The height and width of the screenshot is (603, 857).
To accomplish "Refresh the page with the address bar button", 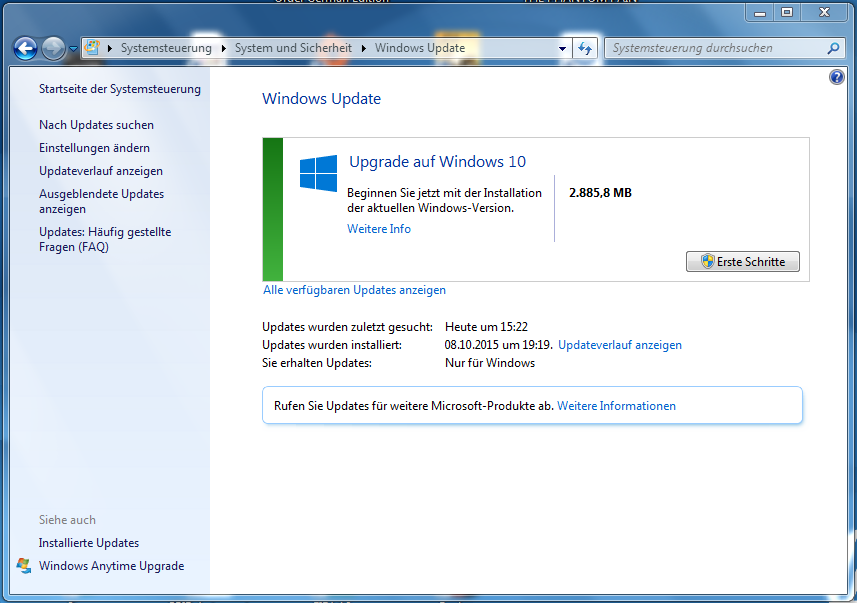I will 585,48.
